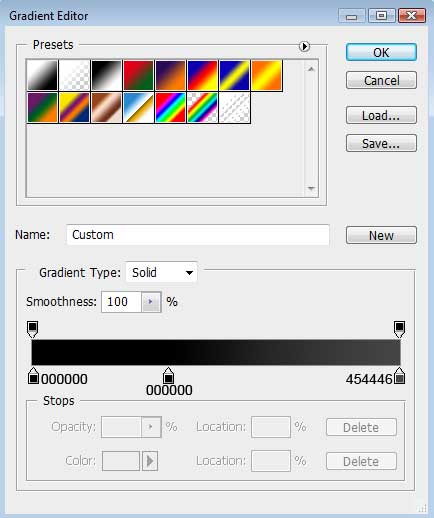
Task: Click Save... to export gradients
Action: click(381, 143)
